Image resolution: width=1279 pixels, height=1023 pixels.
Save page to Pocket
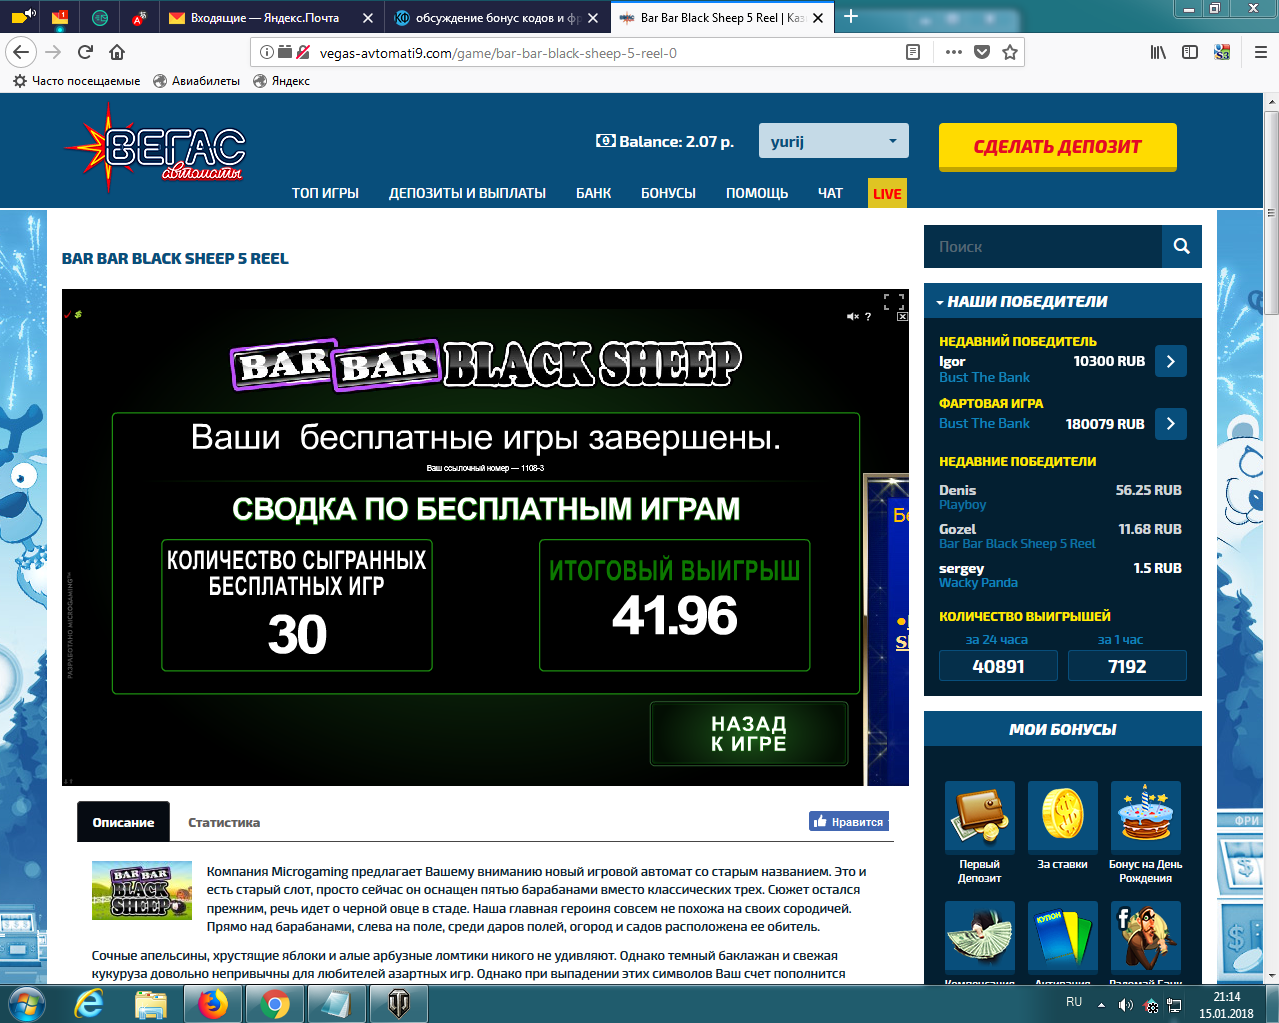[x=982, y=52]
